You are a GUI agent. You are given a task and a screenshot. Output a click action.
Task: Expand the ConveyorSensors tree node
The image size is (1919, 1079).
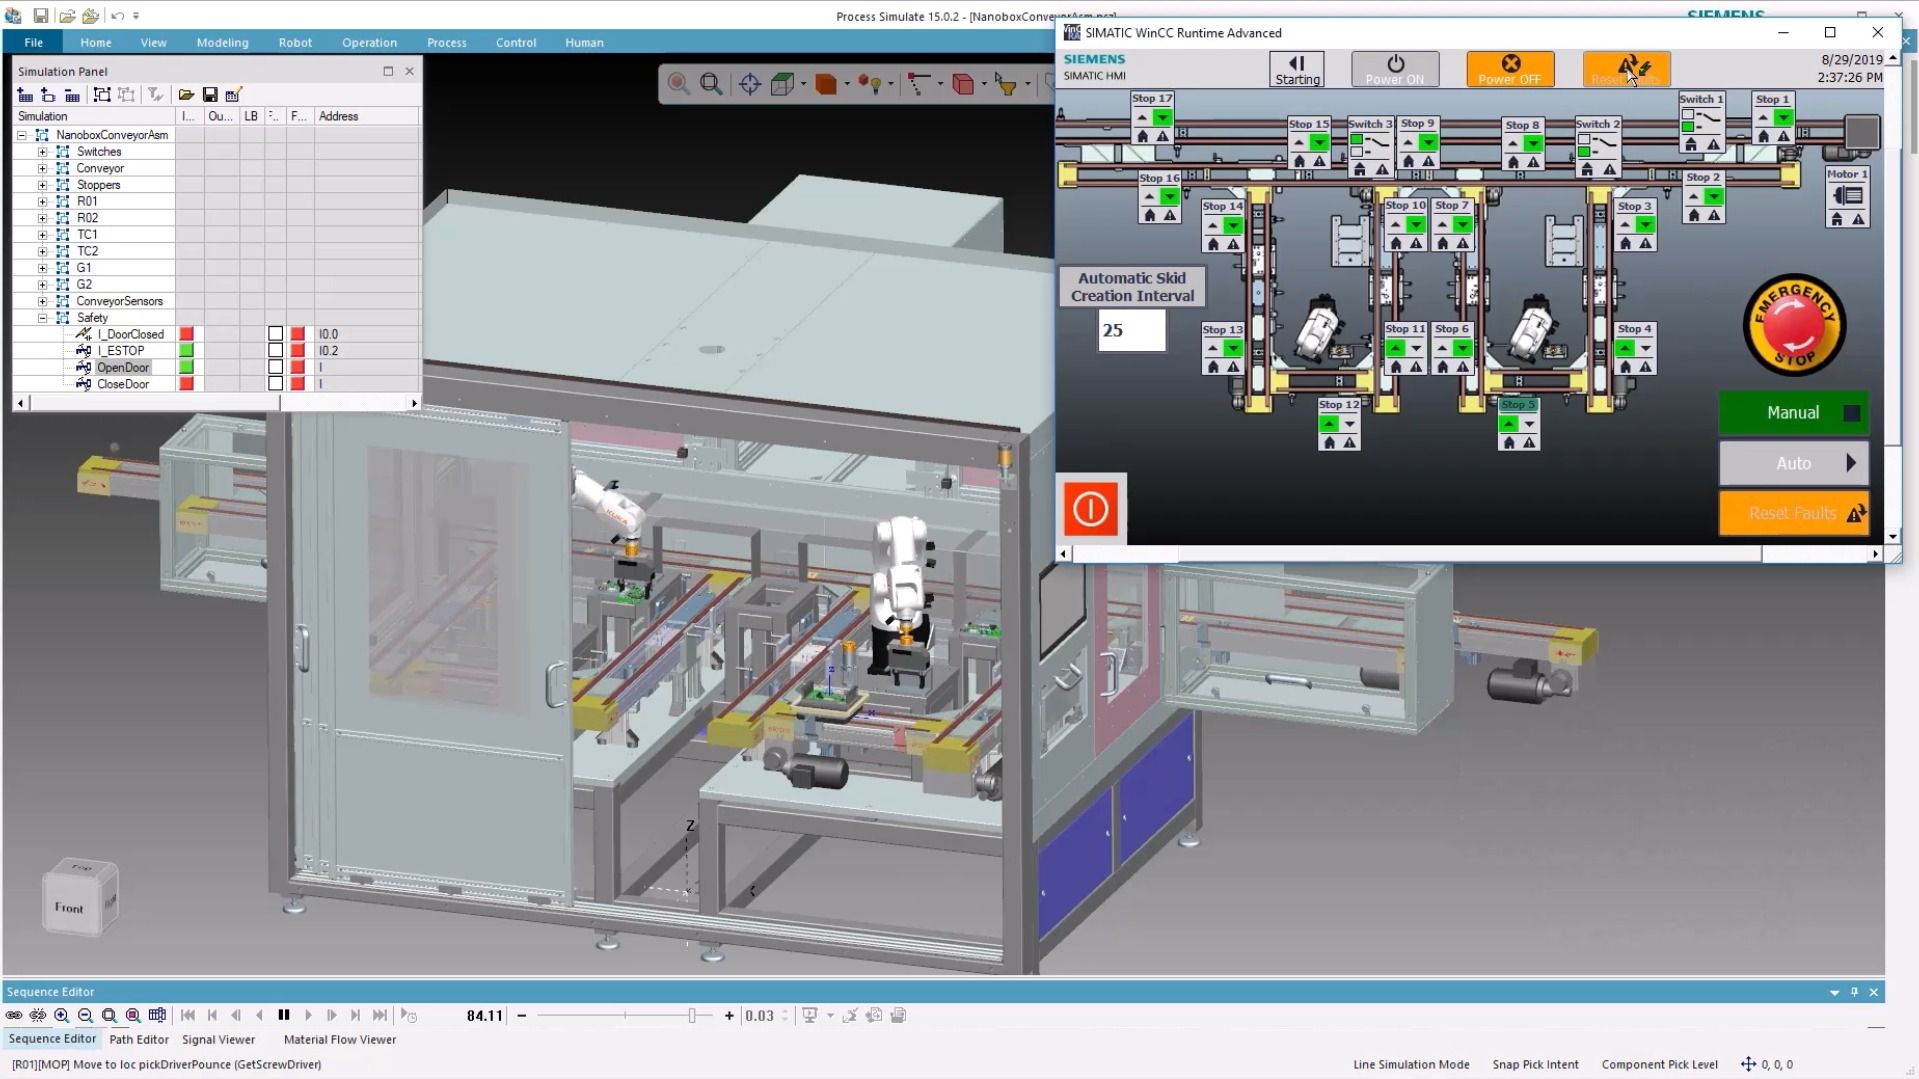click(43, 301)
